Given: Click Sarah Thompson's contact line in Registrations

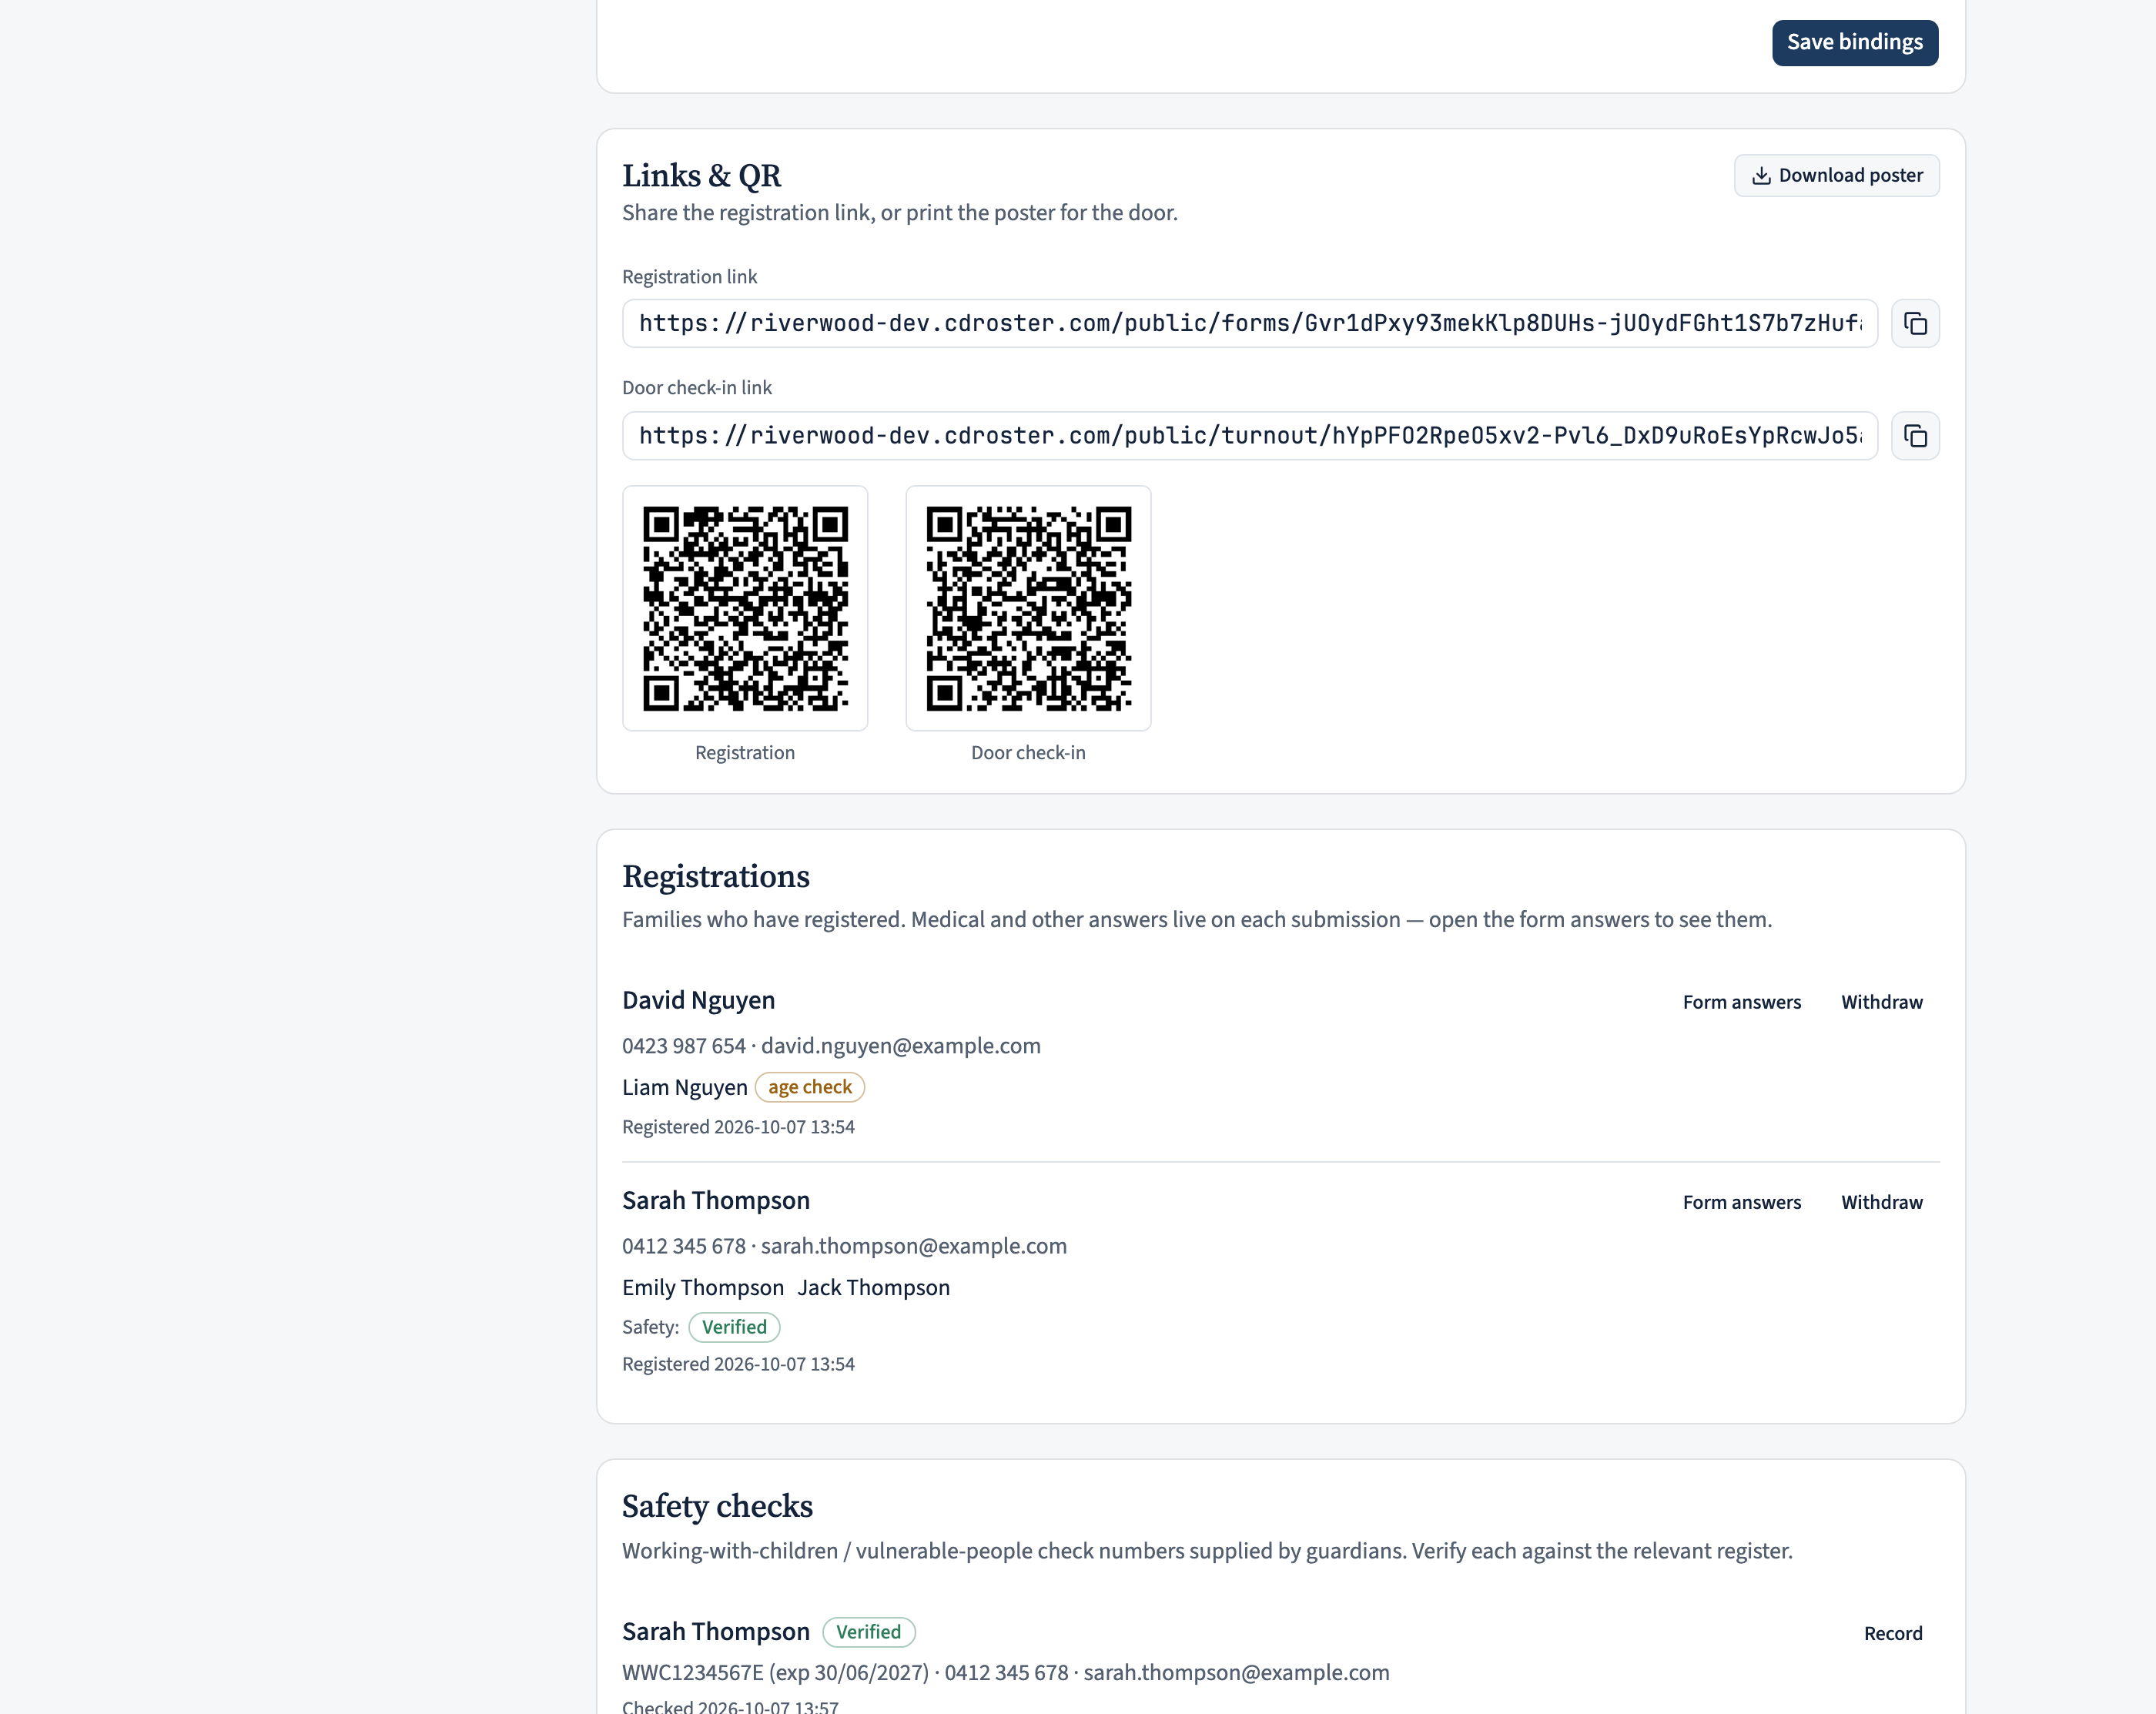Looking at the screenshot, I should [844, 1246].
